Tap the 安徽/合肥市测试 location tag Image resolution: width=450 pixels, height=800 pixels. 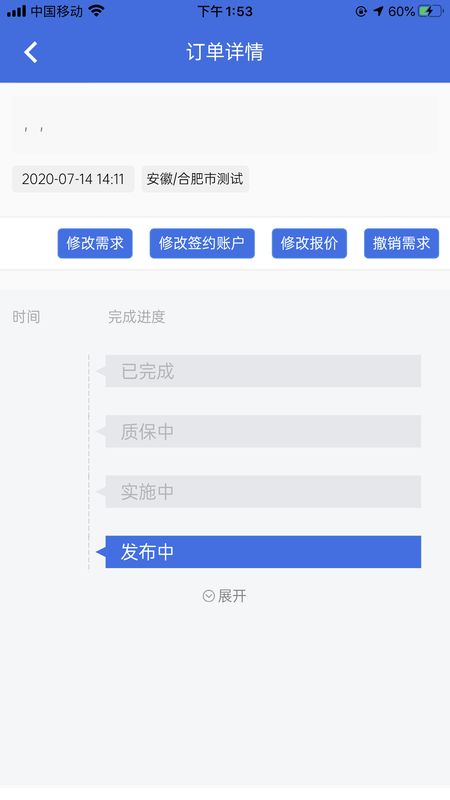(x=195, y=179)
